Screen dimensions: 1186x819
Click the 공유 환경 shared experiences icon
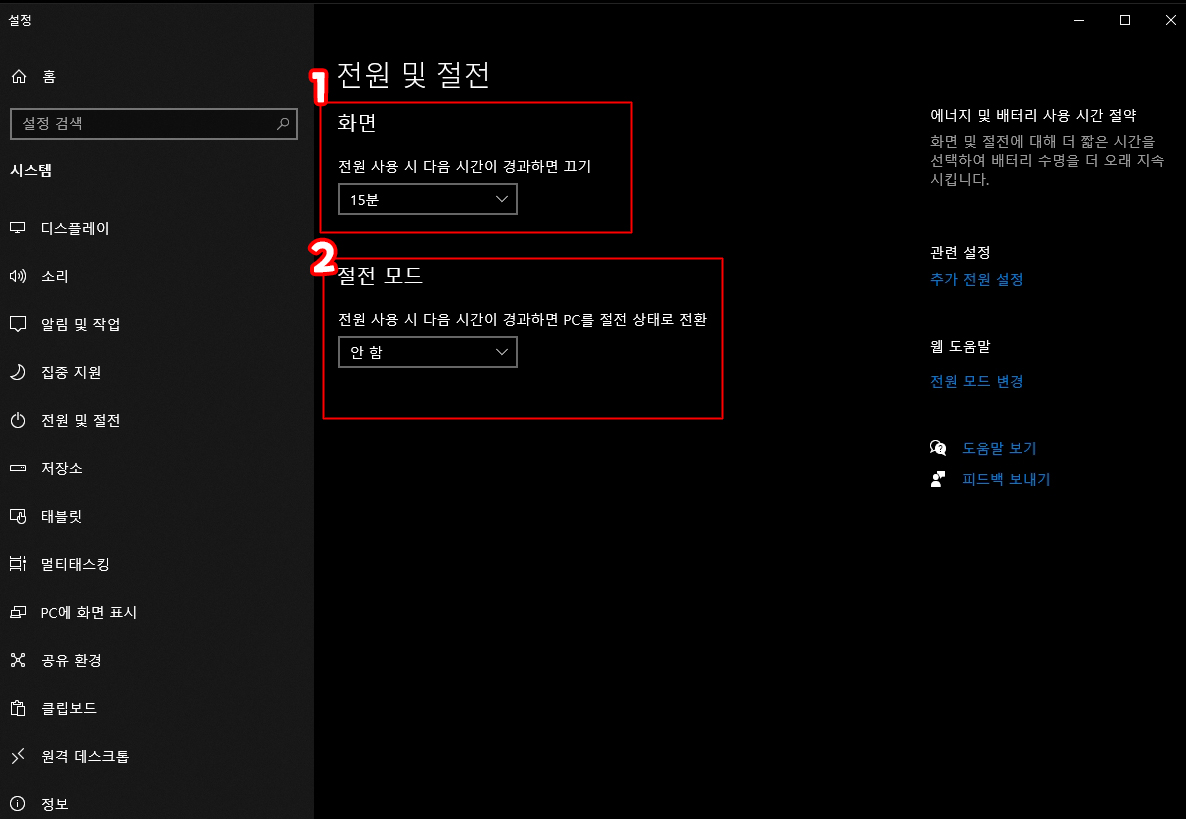pos(18,660)
